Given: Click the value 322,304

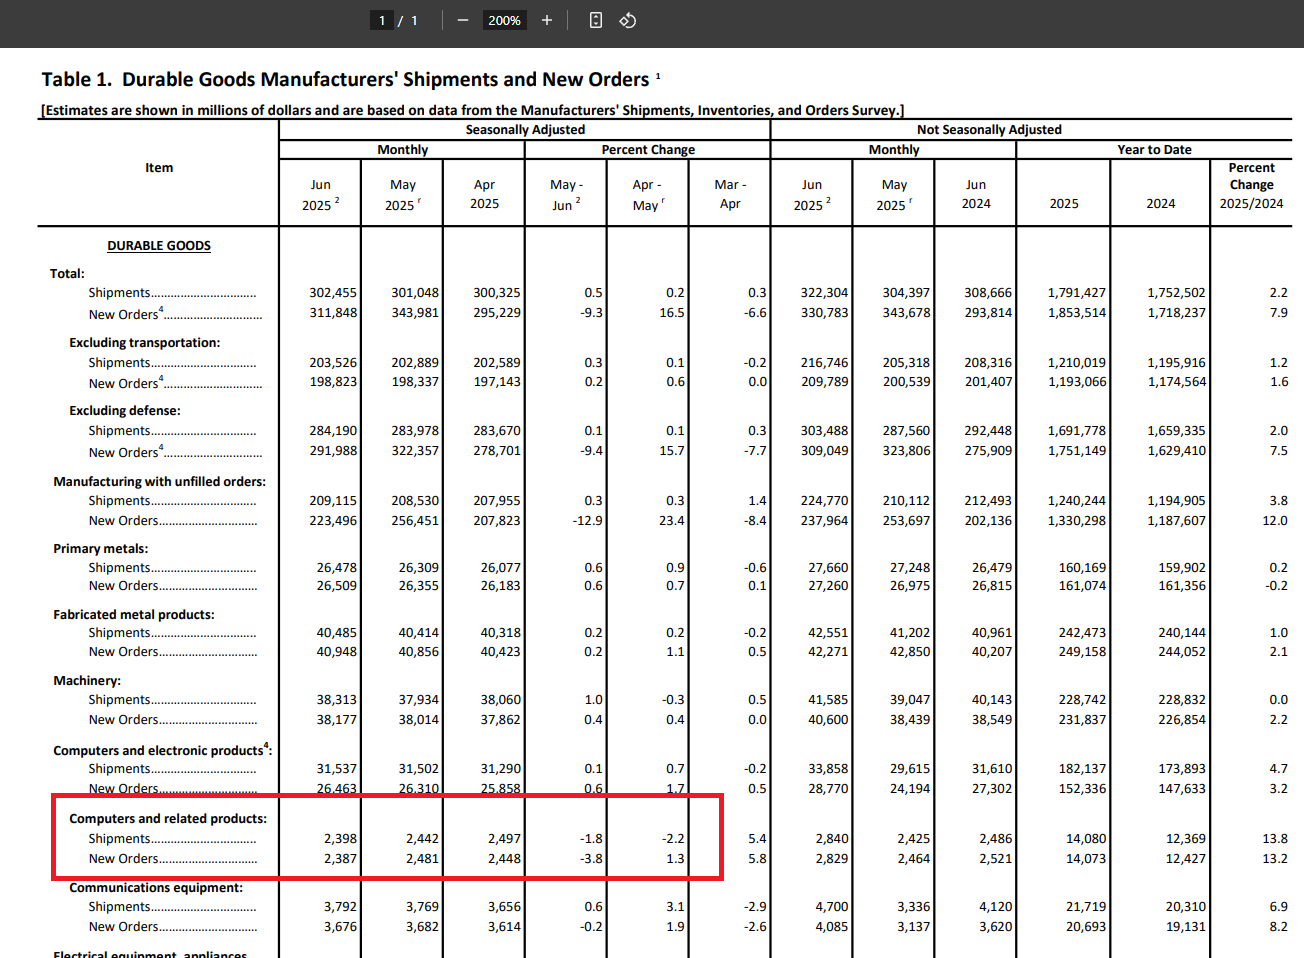Looking at the screenshot, I should pos(824,293).
